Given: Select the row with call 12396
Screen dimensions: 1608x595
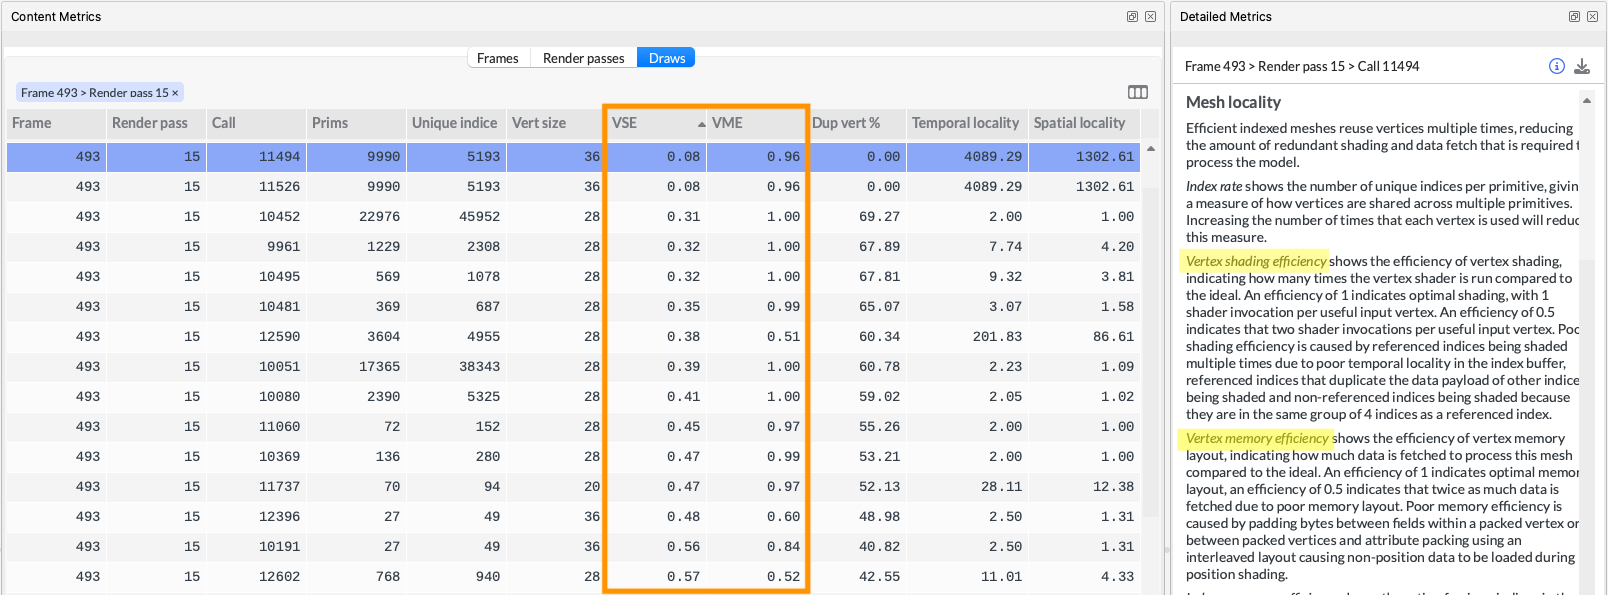Looking at the screenshot, I should coord(573,516).
